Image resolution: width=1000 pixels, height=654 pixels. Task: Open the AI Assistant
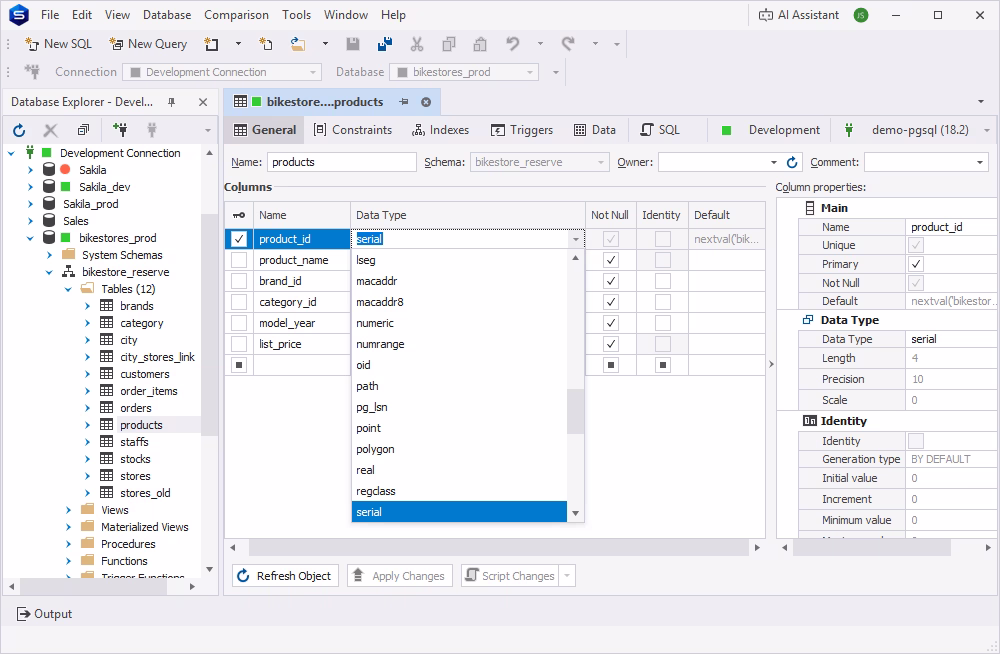tap(798, 15)
